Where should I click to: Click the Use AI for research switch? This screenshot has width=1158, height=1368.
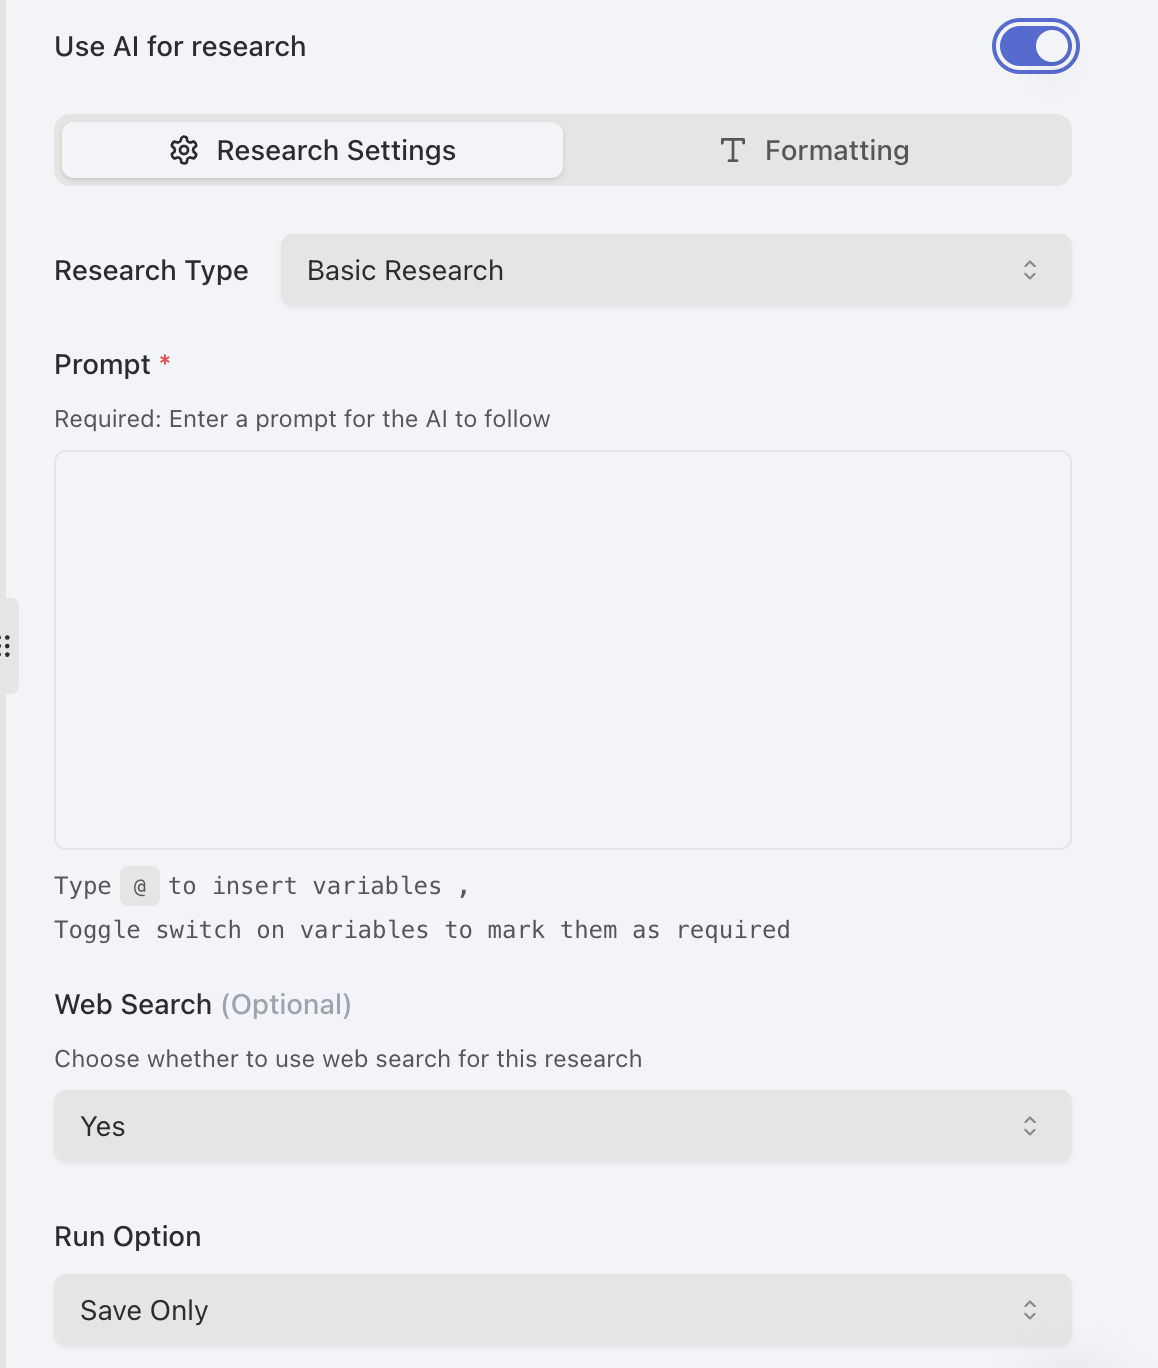pos(1036,45)
